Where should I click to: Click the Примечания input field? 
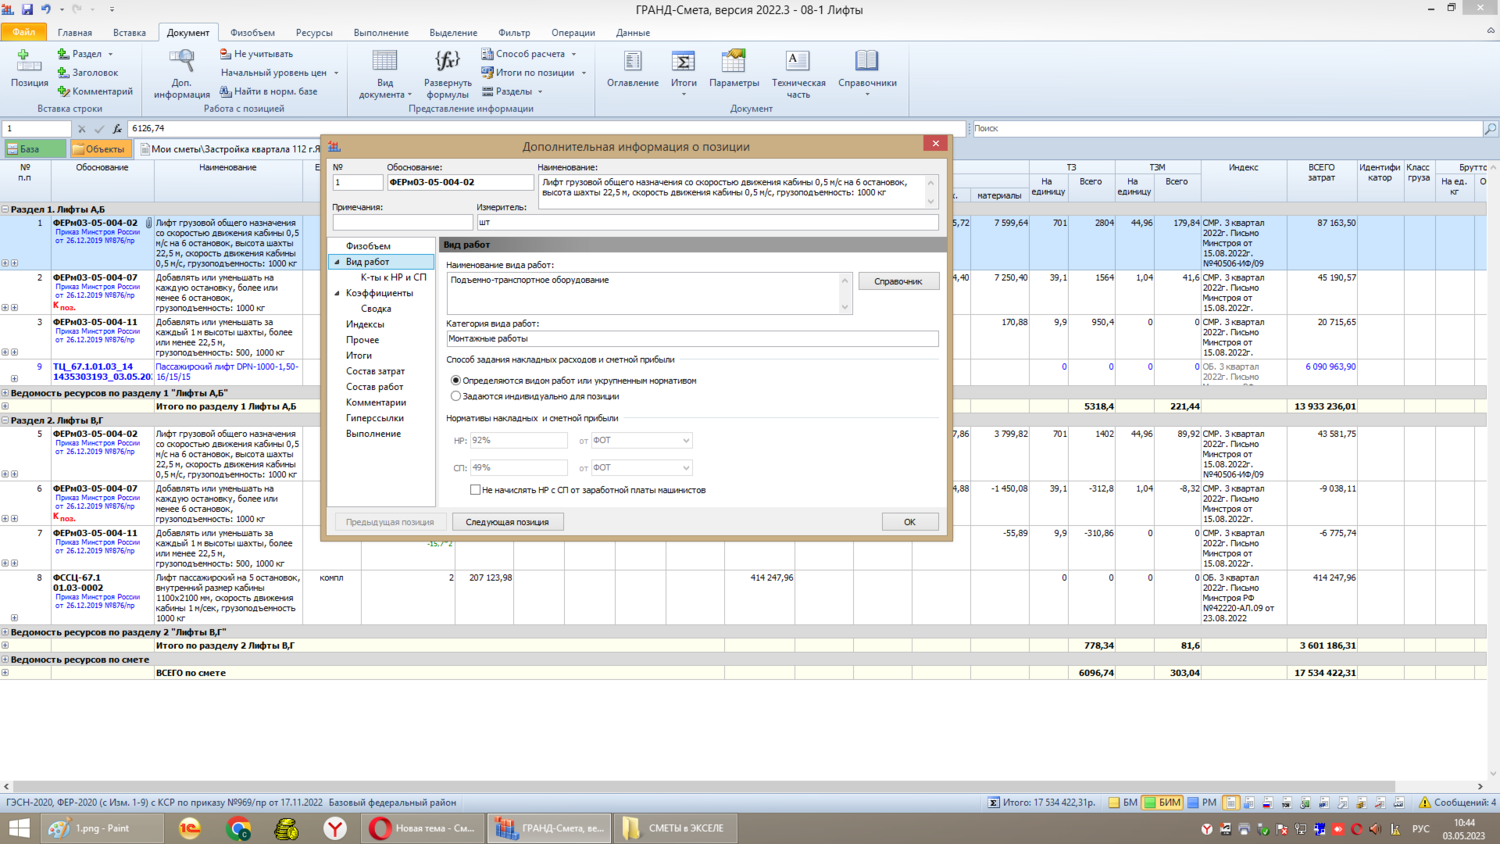[402, 222]
